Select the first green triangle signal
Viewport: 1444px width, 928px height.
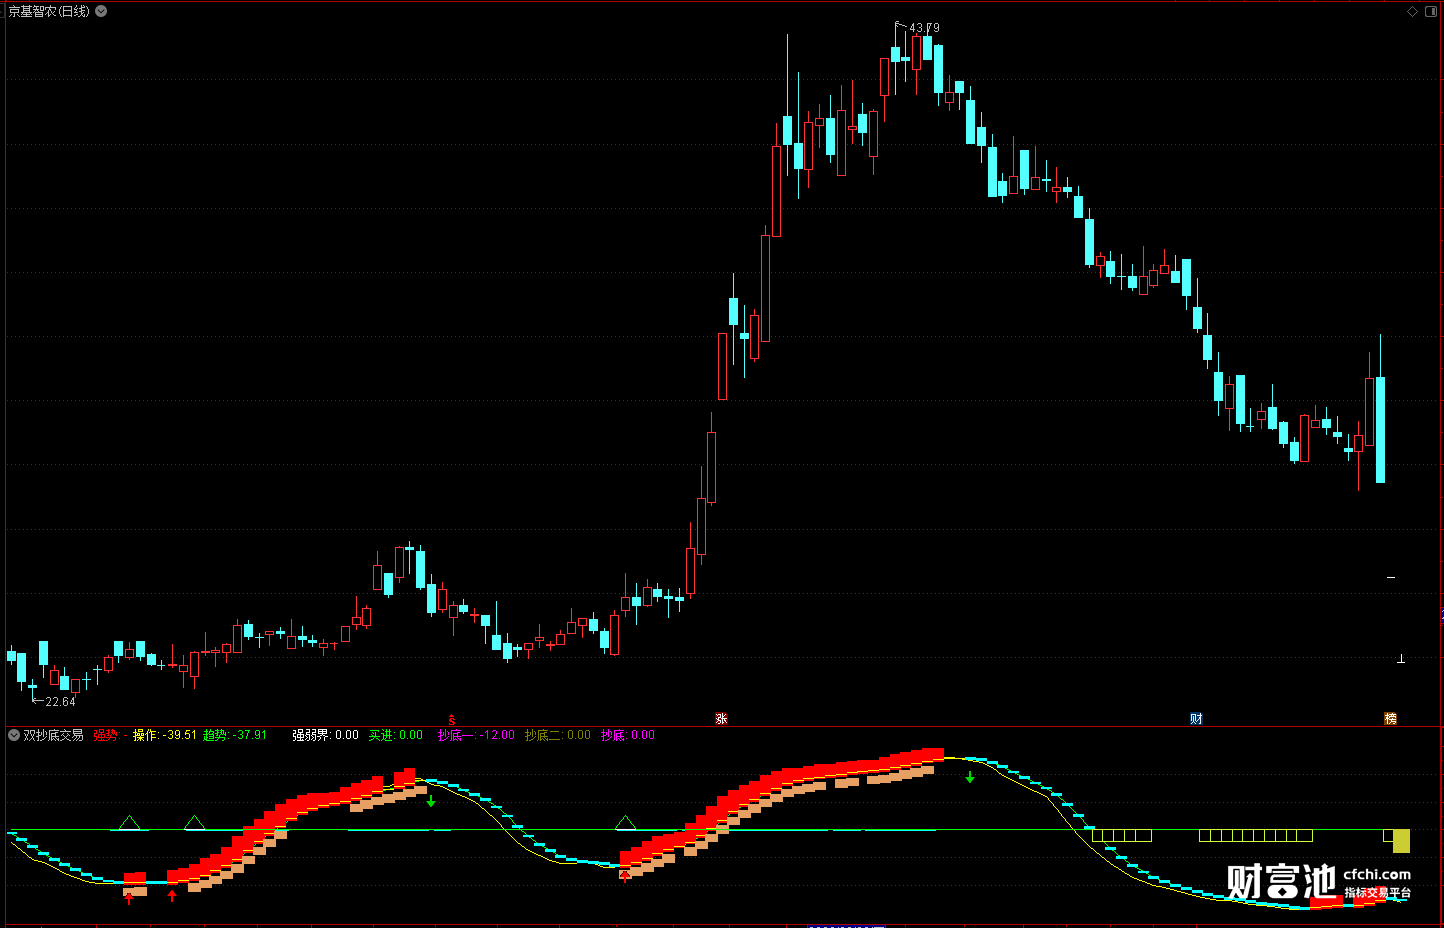pos(129,823)
